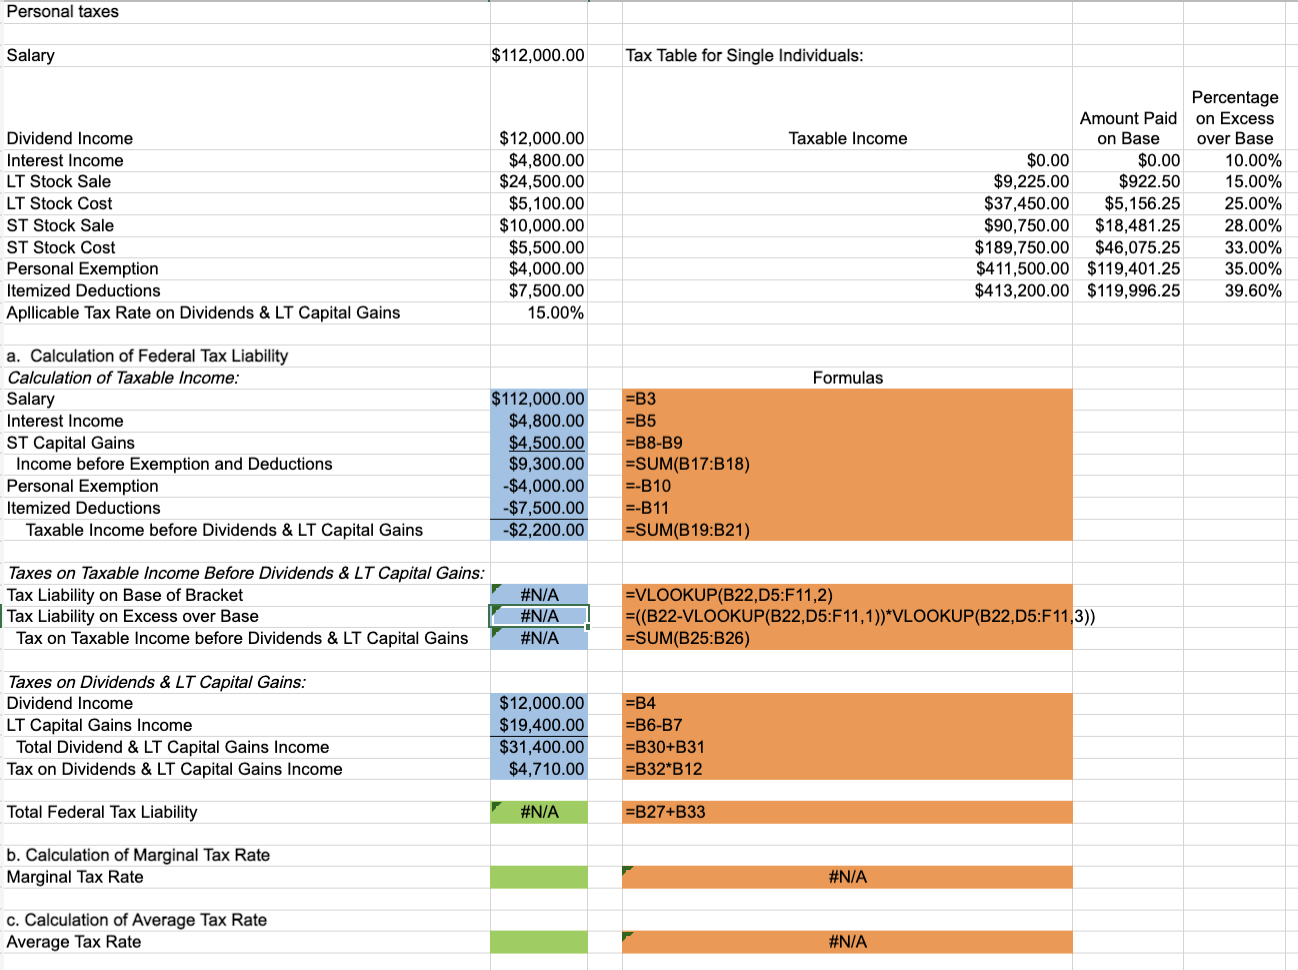Viewport: 1298px width, 970px height.
Task: Click the Dividend Income value $12,000.00 input cell
Action: (x=538, y=138)
